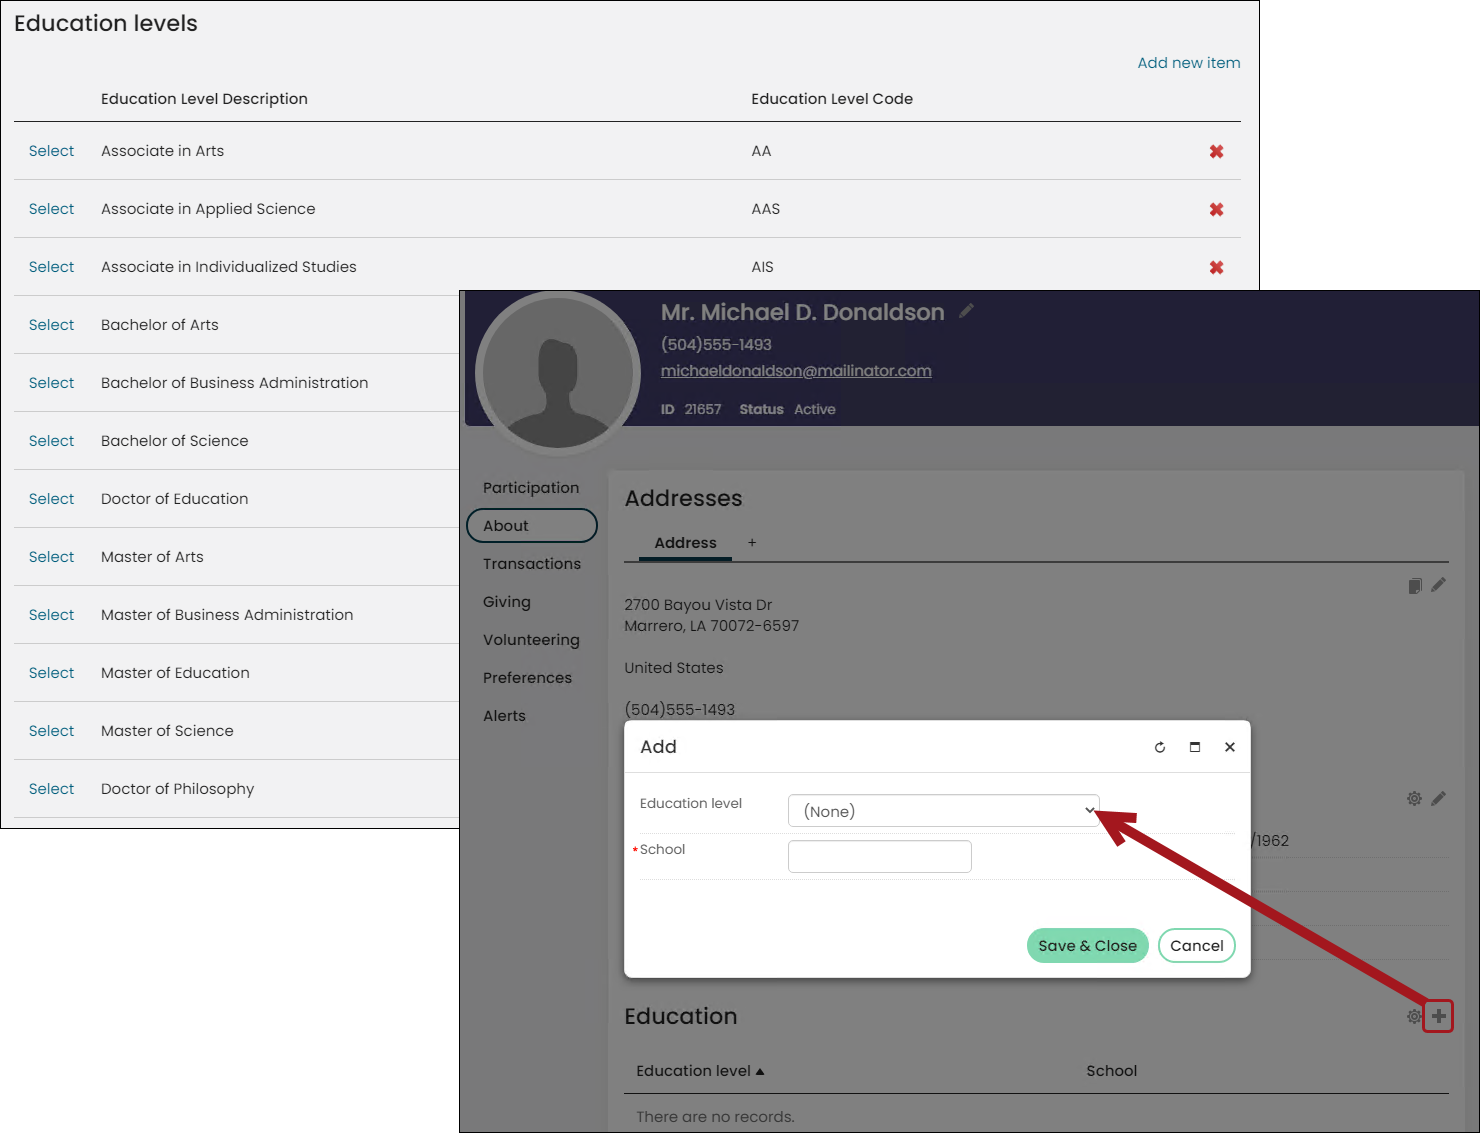Select the Bachelor of Science row
Image resolution: width=1480 pixels, height=1136 pixels.
(51, 441)
